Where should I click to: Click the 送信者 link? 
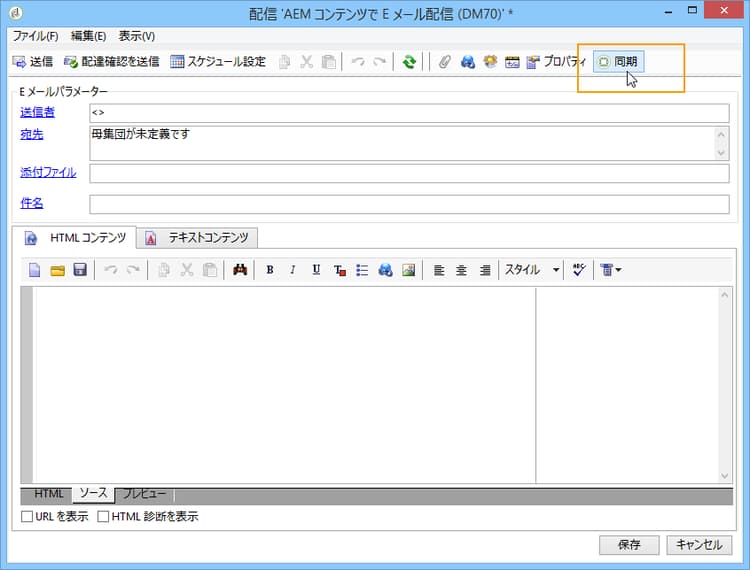[x=37, y=112]
